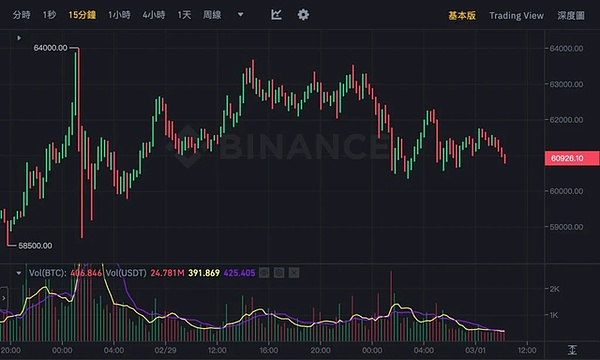Click the 406.846 BTC volume value
The width and height of the screenshot is (600, 360).
[x=86, y=273]
